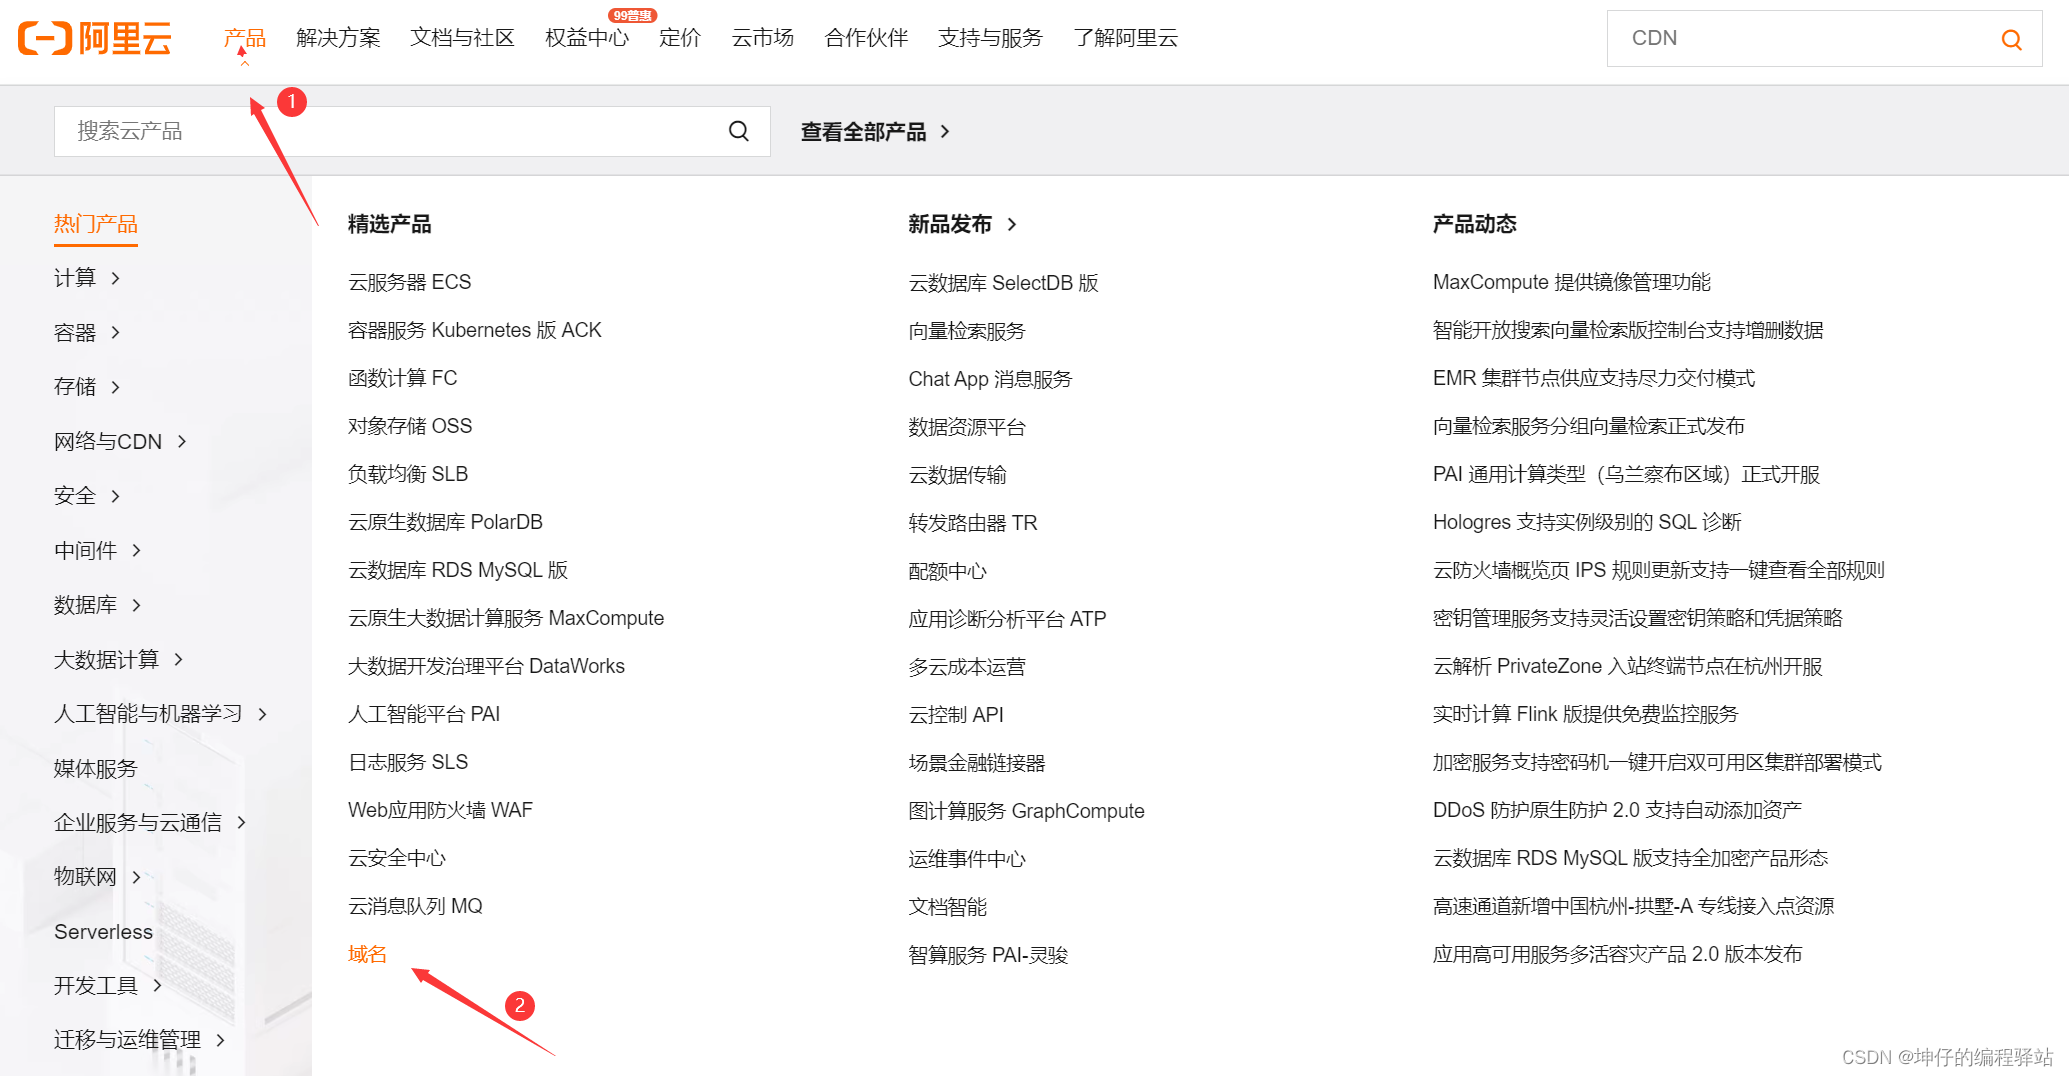
Task: Open the 产品 menu
Action: point(245,38)
